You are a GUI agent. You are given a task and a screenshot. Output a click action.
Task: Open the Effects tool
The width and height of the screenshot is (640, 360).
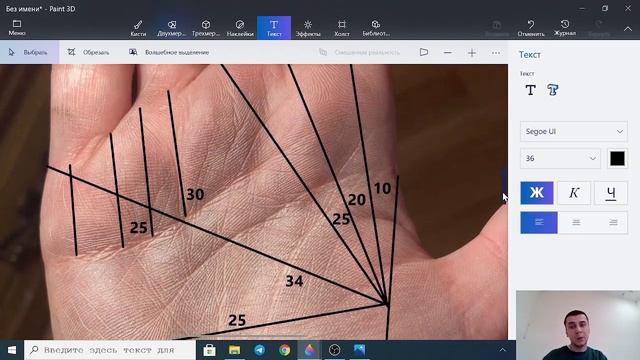click(x=308, y=28)
